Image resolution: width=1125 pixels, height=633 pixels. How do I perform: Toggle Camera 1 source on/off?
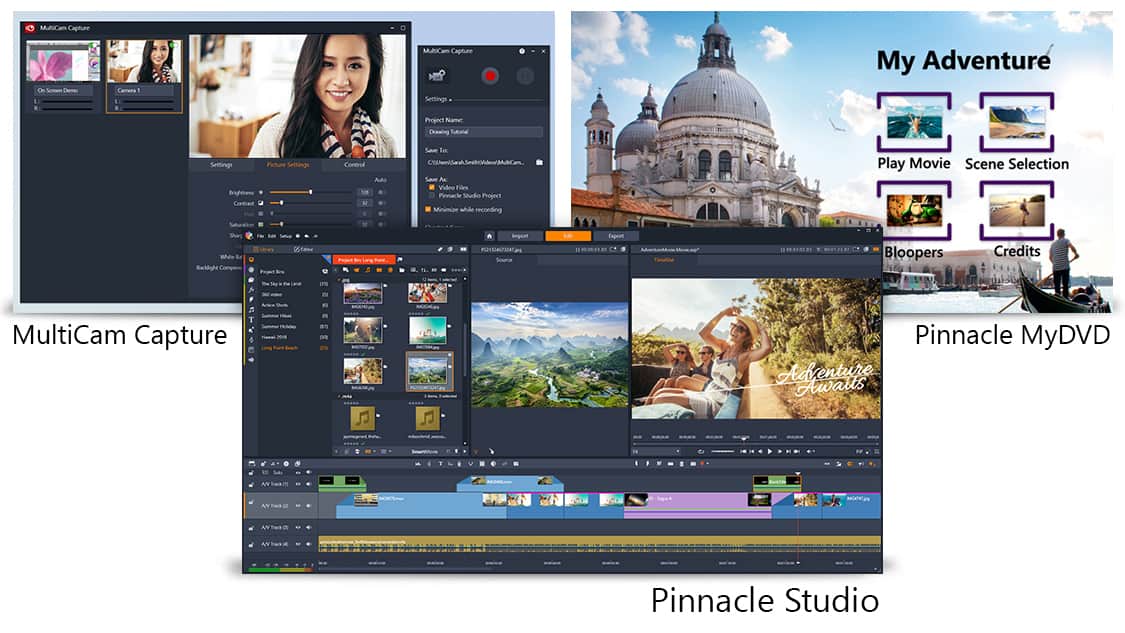(x=172, y=47)
